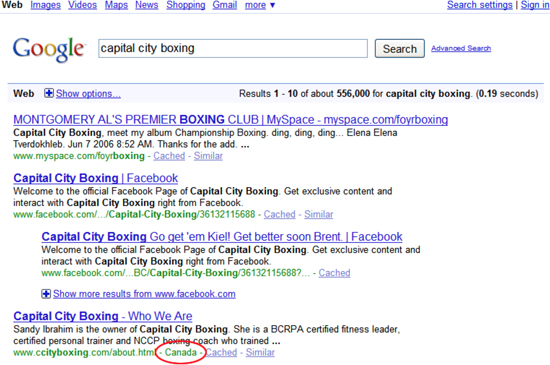The width and height of the screenshot is (550, 365).
Task: Click the www.myspace.com/foyrboxing green URL text
Action: [79, 156]
